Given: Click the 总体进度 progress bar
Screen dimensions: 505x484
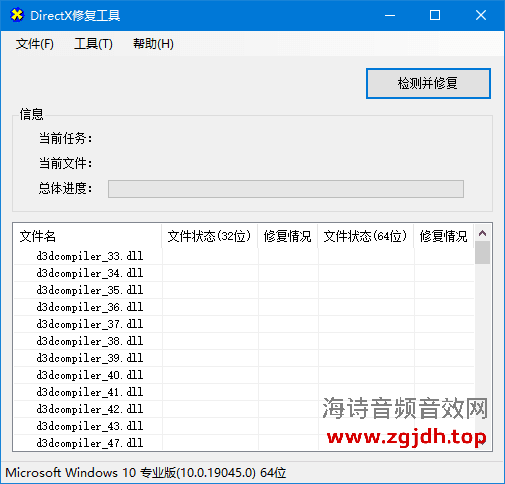Looking at the screenshot, I should (286, 189).
